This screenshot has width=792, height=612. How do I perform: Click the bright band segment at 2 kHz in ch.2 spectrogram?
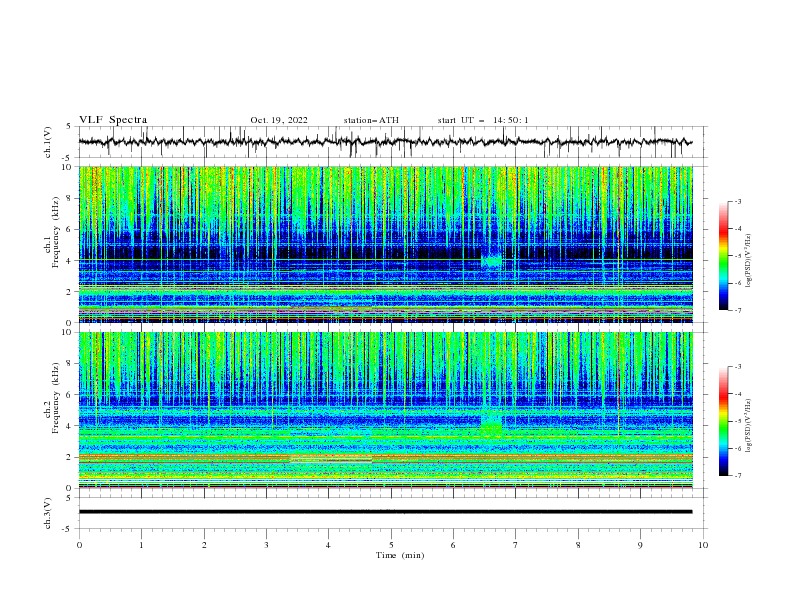(x=331, y=458)
